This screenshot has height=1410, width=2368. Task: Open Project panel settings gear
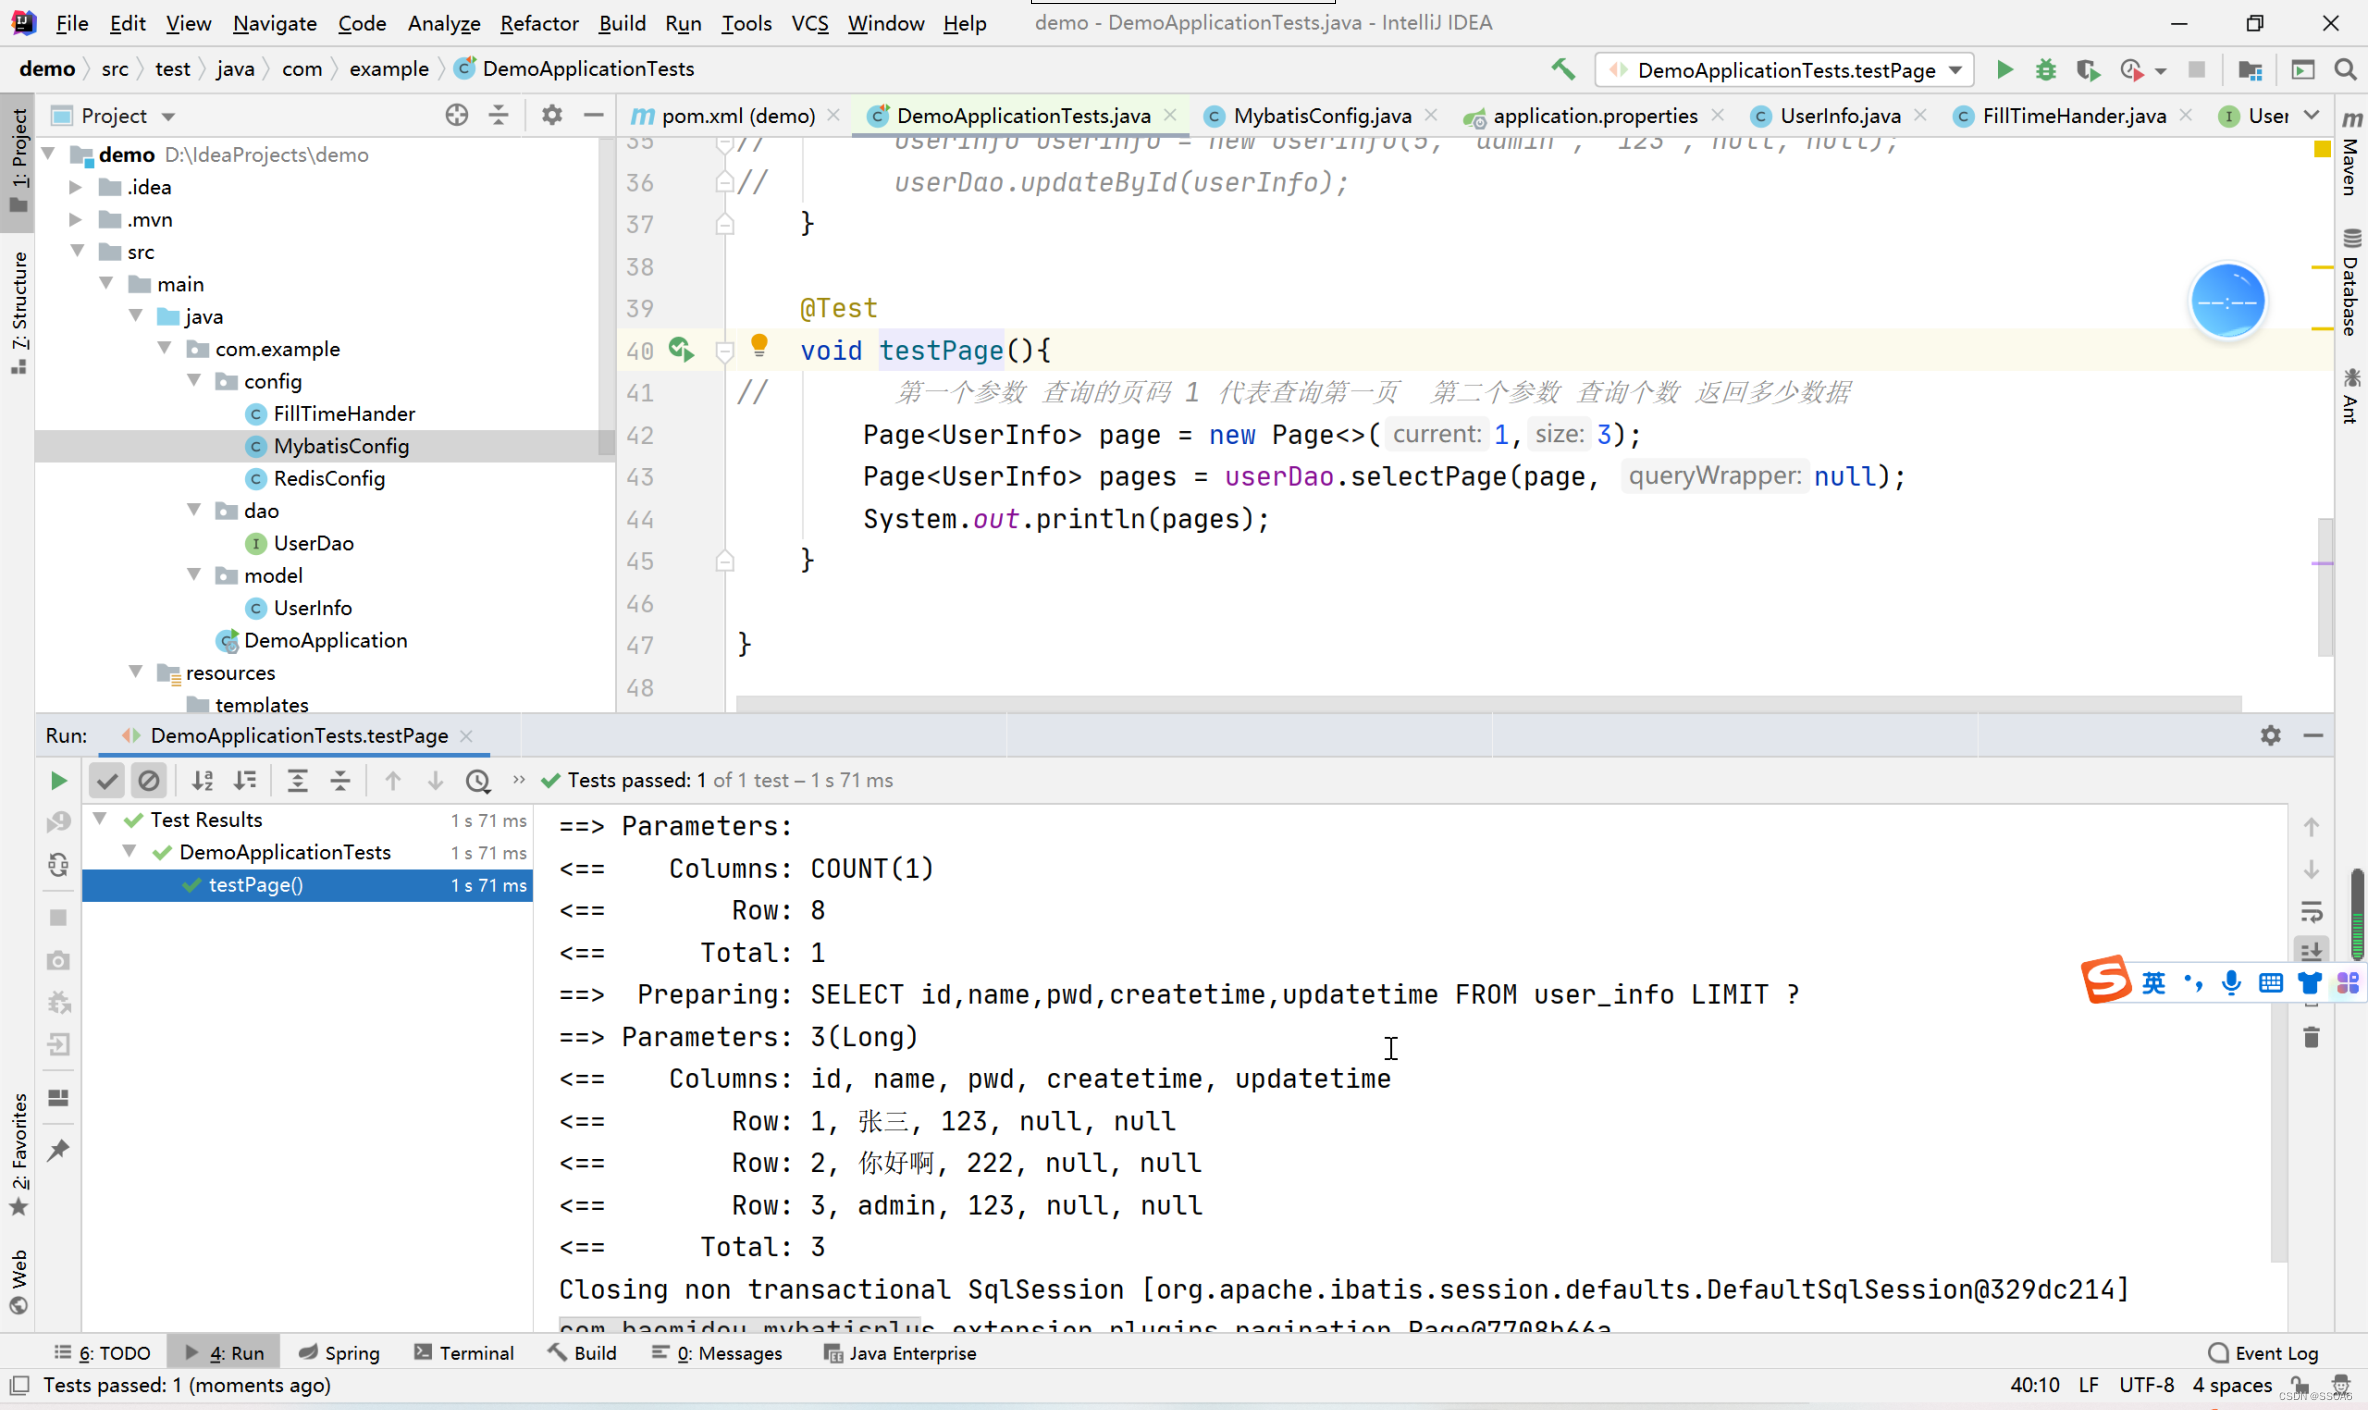coord(552,115)
